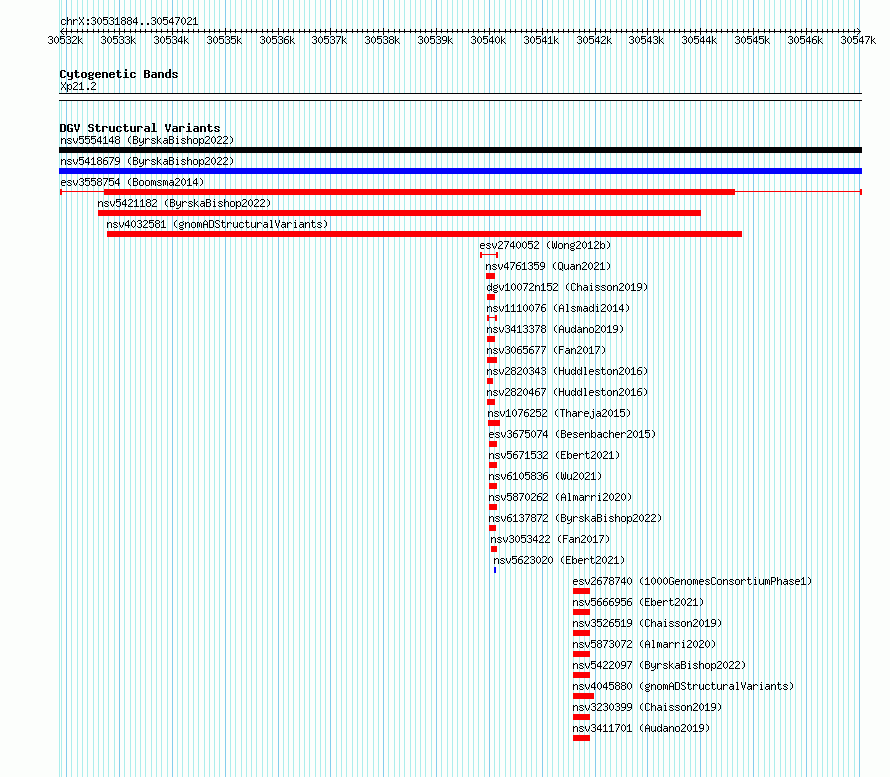This screenshot has width=890, height=777.
Task: Click the nsv5554148 (ByrskaBishop2022) label
Action: point(147,140)
